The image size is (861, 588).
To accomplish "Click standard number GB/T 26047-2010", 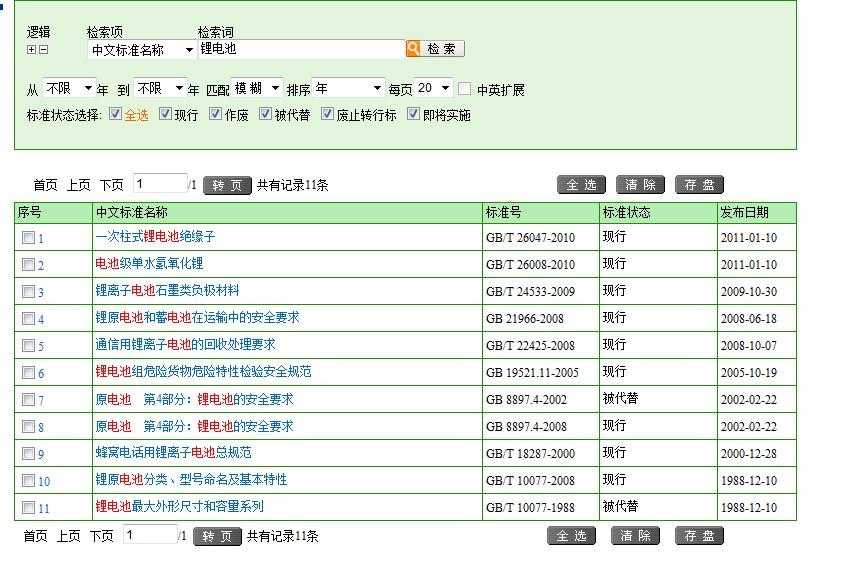I will click(530, 238).
